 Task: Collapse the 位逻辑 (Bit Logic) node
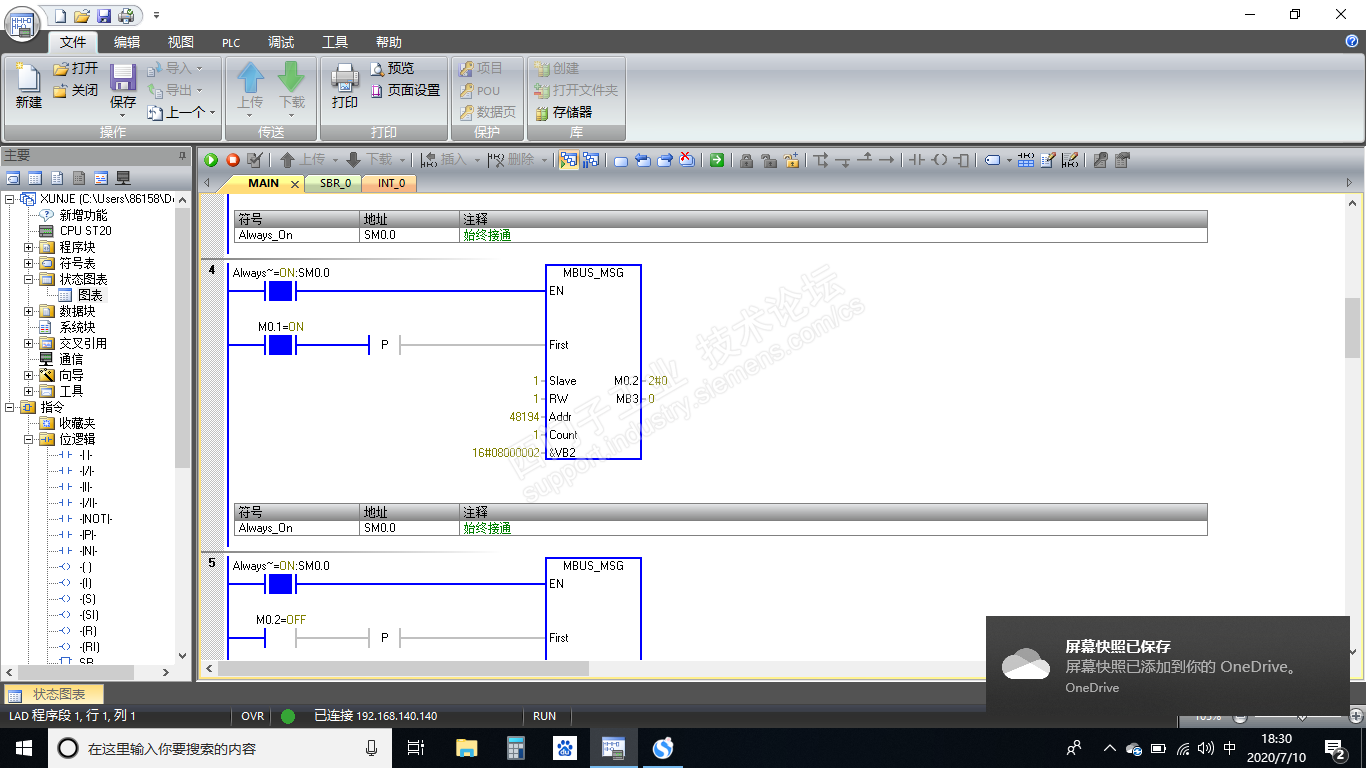(x=29, y=439)
